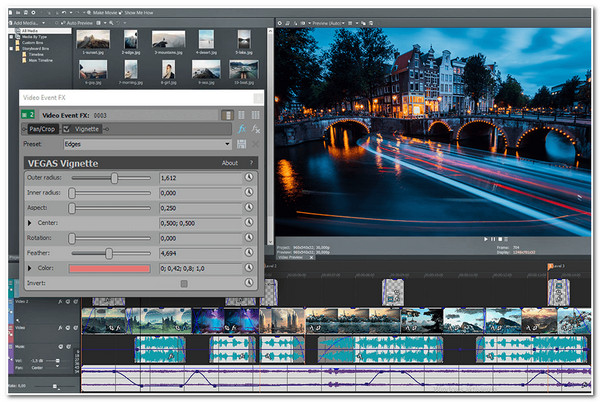600x402 pixels.
Task: Select Main Timeline bin in the tree
Action: coord(41,60)
